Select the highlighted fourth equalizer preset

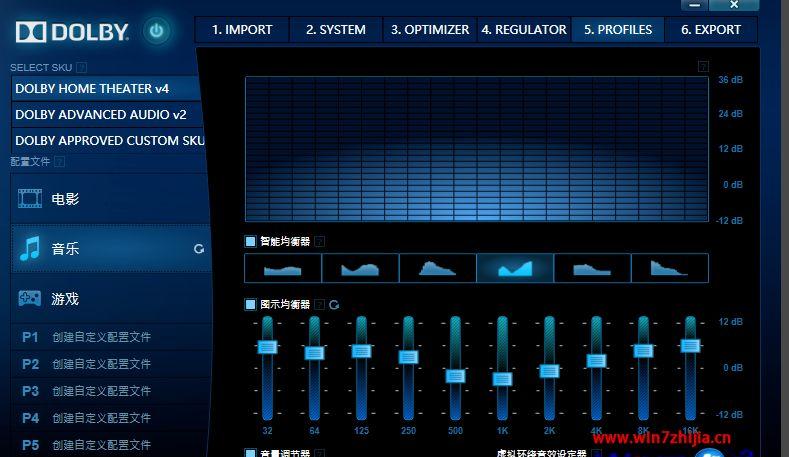pos(515,268)
